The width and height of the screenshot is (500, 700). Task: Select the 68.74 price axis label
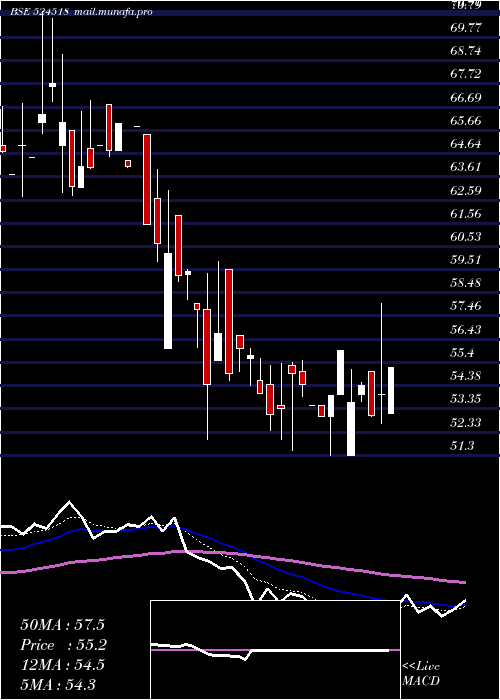466,51
